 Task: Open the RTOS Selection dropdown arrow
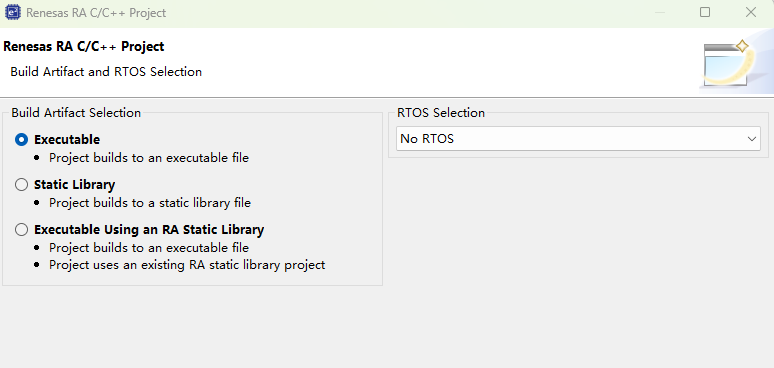(752, 139)
